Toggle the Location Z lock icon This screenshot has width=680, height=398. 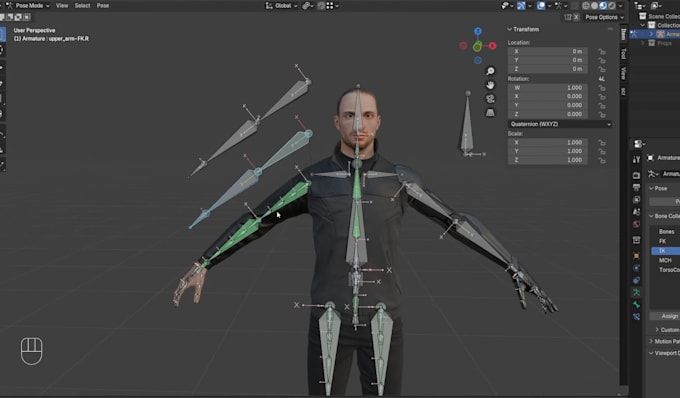tap(602, 69)
